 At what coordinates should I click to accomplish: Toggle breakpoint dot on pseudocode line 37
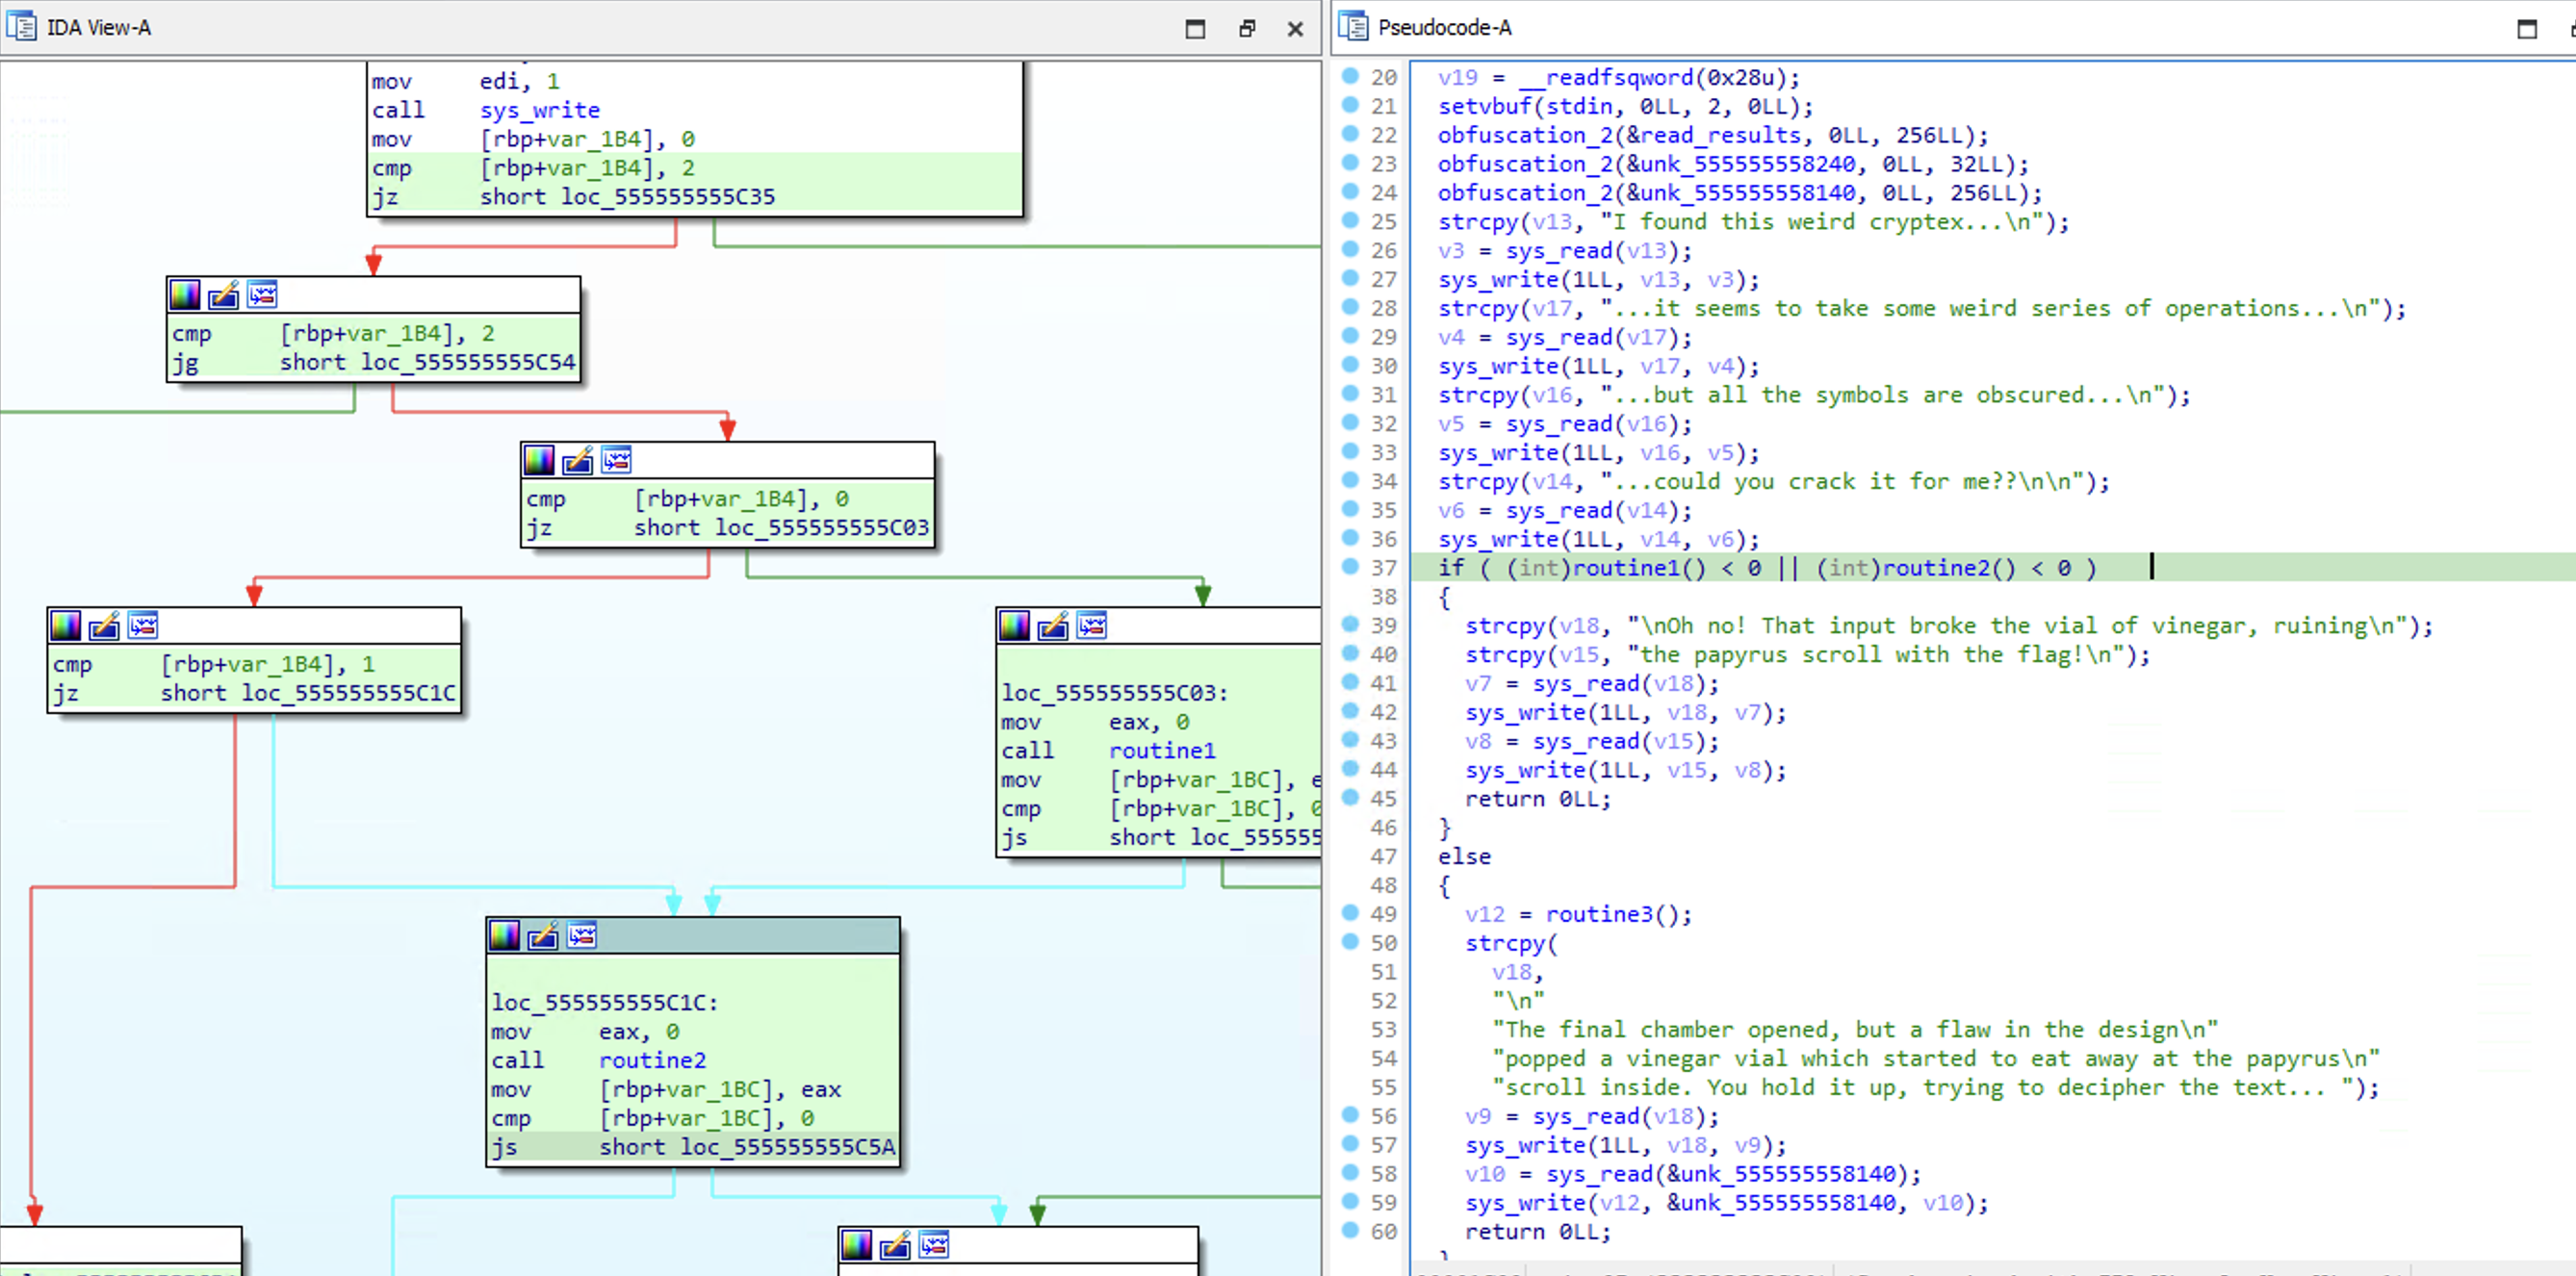coord(1350,566)
